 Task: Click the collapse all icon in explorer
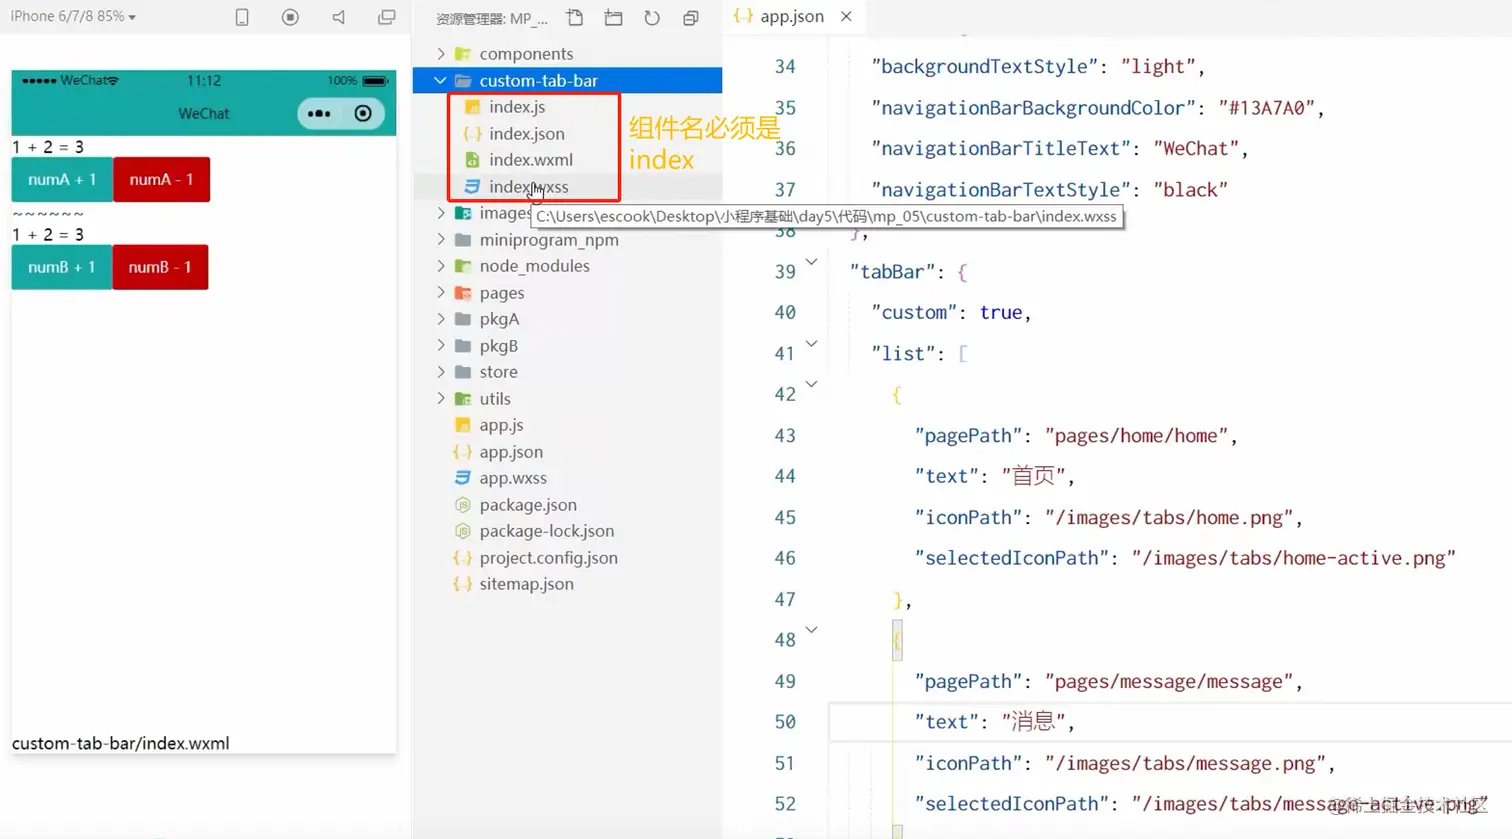coord(690,18)
